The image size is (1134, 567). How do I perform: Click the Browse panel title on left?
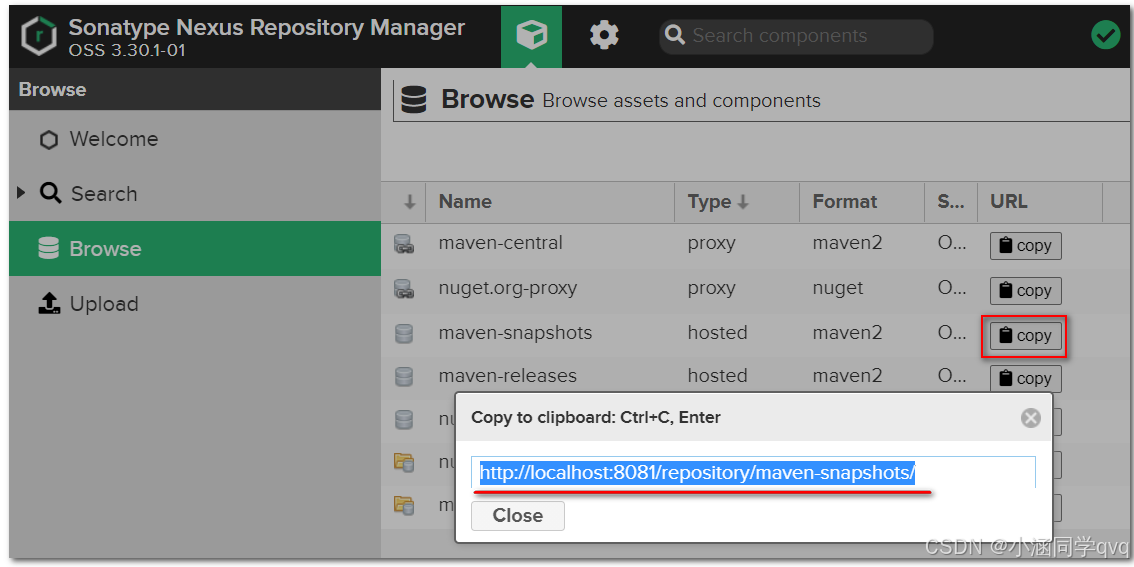52,90
